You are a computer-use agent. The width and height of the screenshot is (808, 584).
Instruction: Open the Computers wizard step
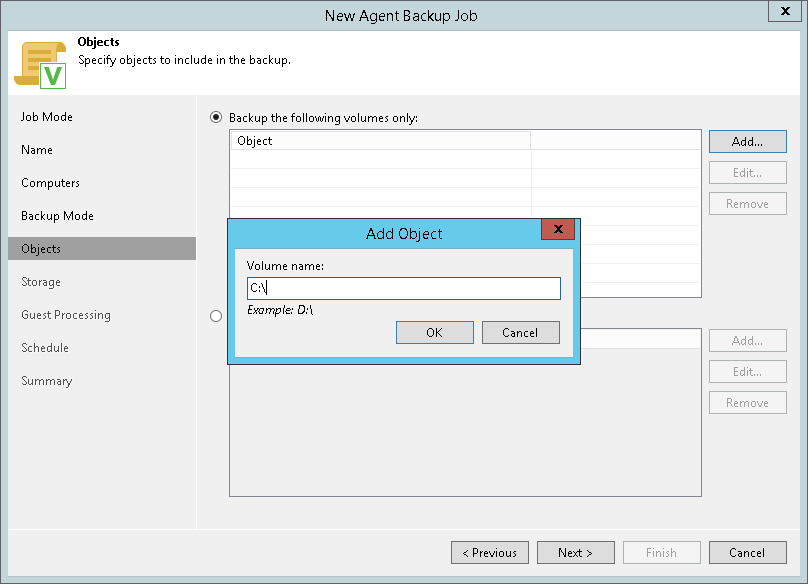50,183
